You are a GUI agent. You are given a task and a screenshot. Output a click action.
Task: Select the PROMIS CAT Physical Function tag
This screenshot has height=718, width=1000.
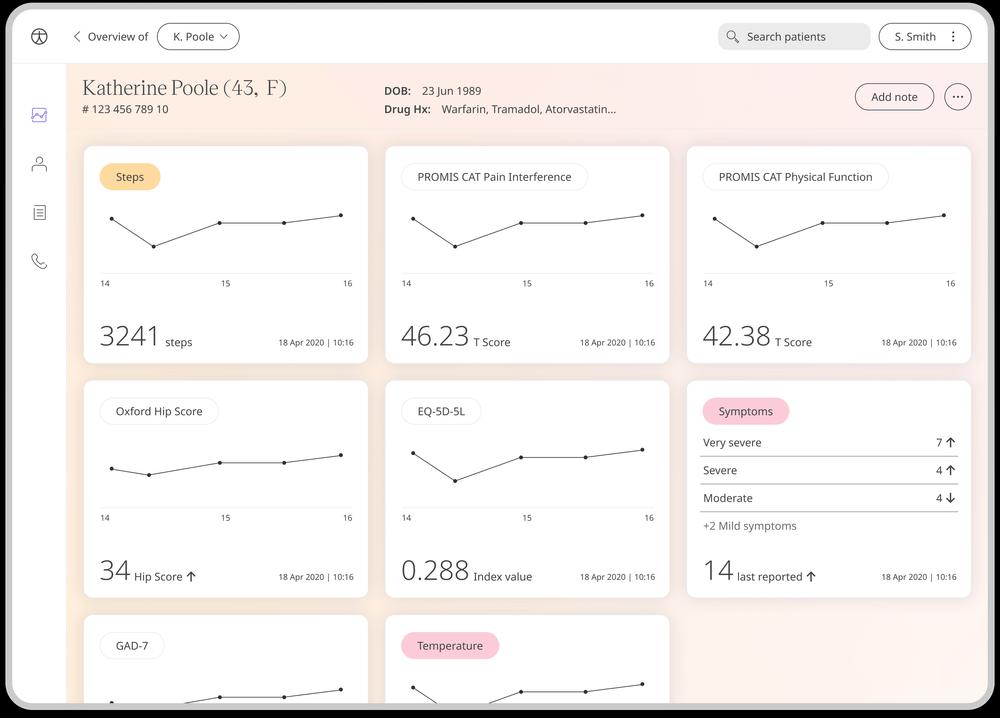pyautogui.click(x=795, y=177)
